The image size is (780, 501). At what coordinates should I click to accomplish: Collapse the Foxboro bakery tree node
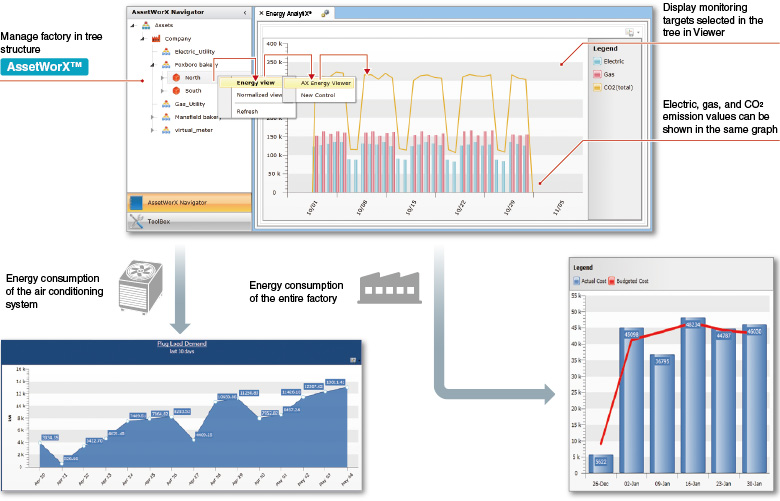coord(153,64)
